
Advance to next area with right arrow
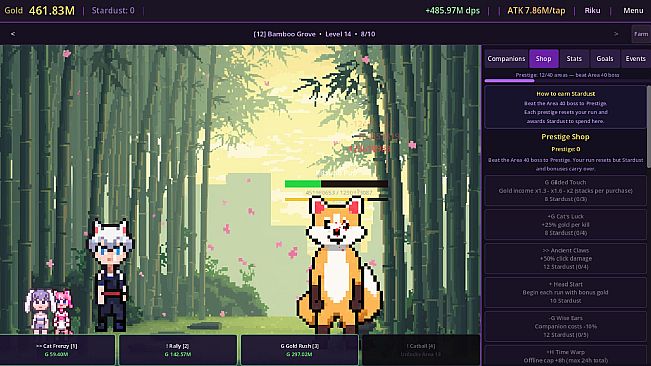click(616, 34)
